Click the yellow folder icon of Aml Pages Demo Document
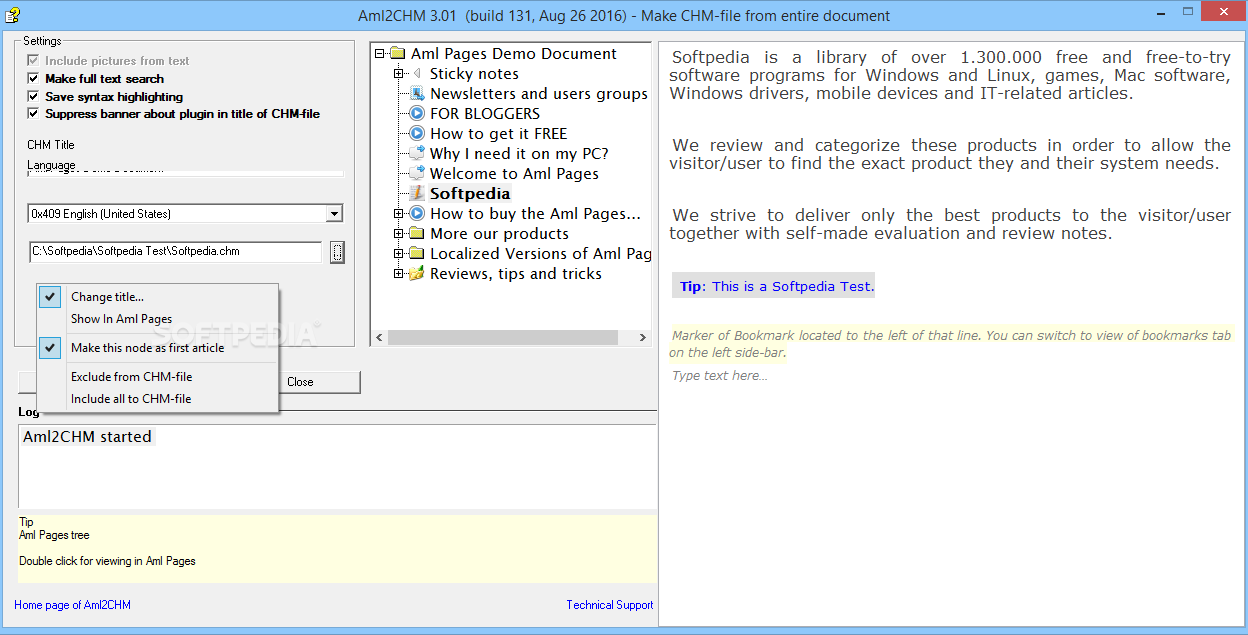The height and width of the screenshot is (635, 1248). tap(397, 54)
